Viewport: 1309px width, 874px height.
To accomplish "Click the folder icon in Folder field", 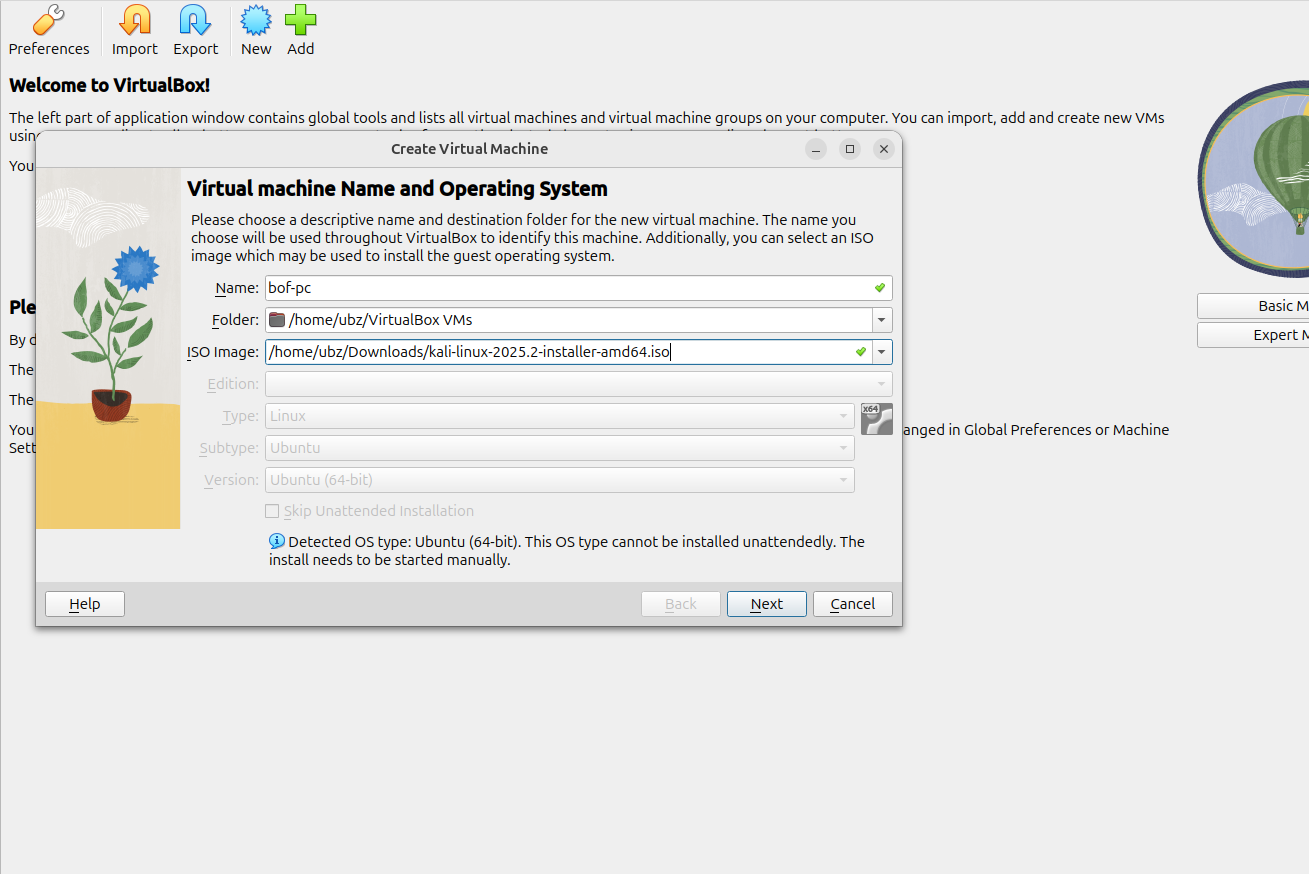I will point(278,320).
